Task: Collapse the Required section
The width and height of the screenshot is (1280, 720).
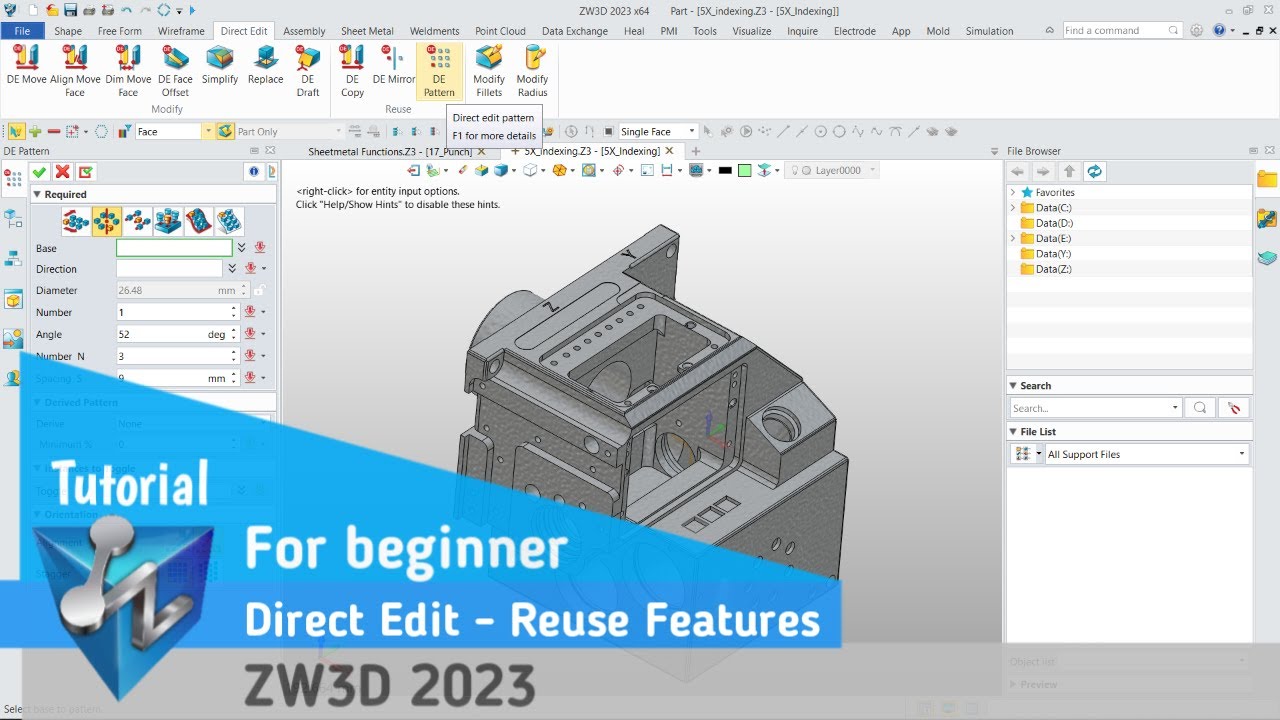Action: click(x=37, y=194)
